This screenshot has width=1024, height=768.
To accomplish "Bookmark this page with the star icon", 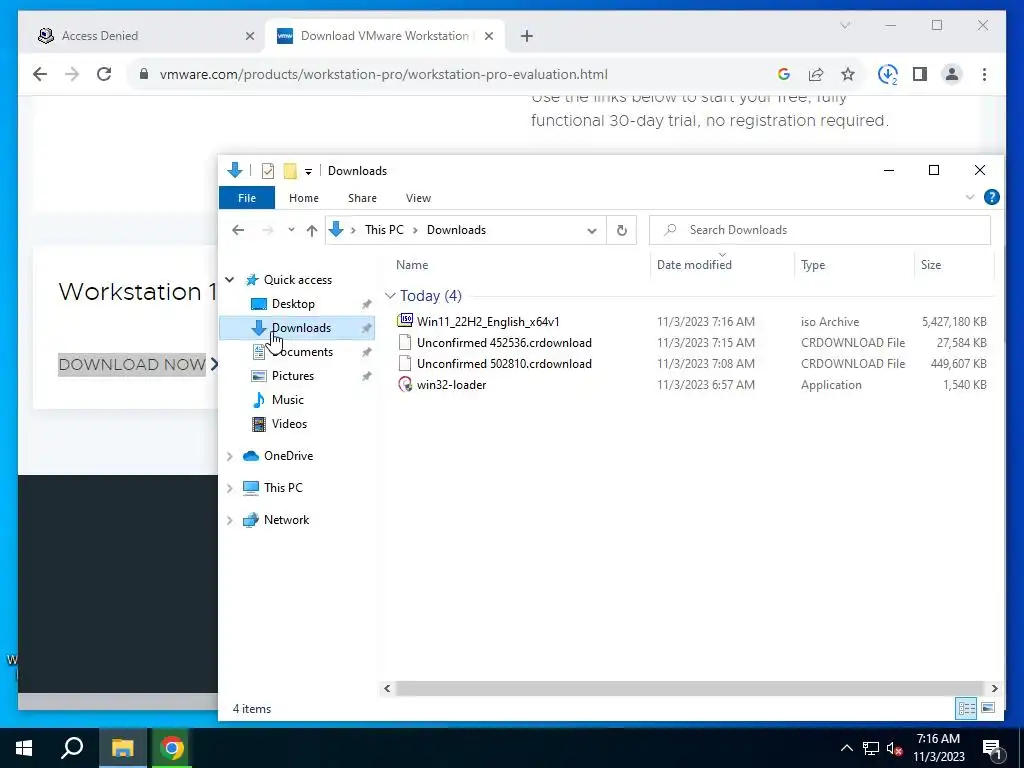I will point(848,74).
